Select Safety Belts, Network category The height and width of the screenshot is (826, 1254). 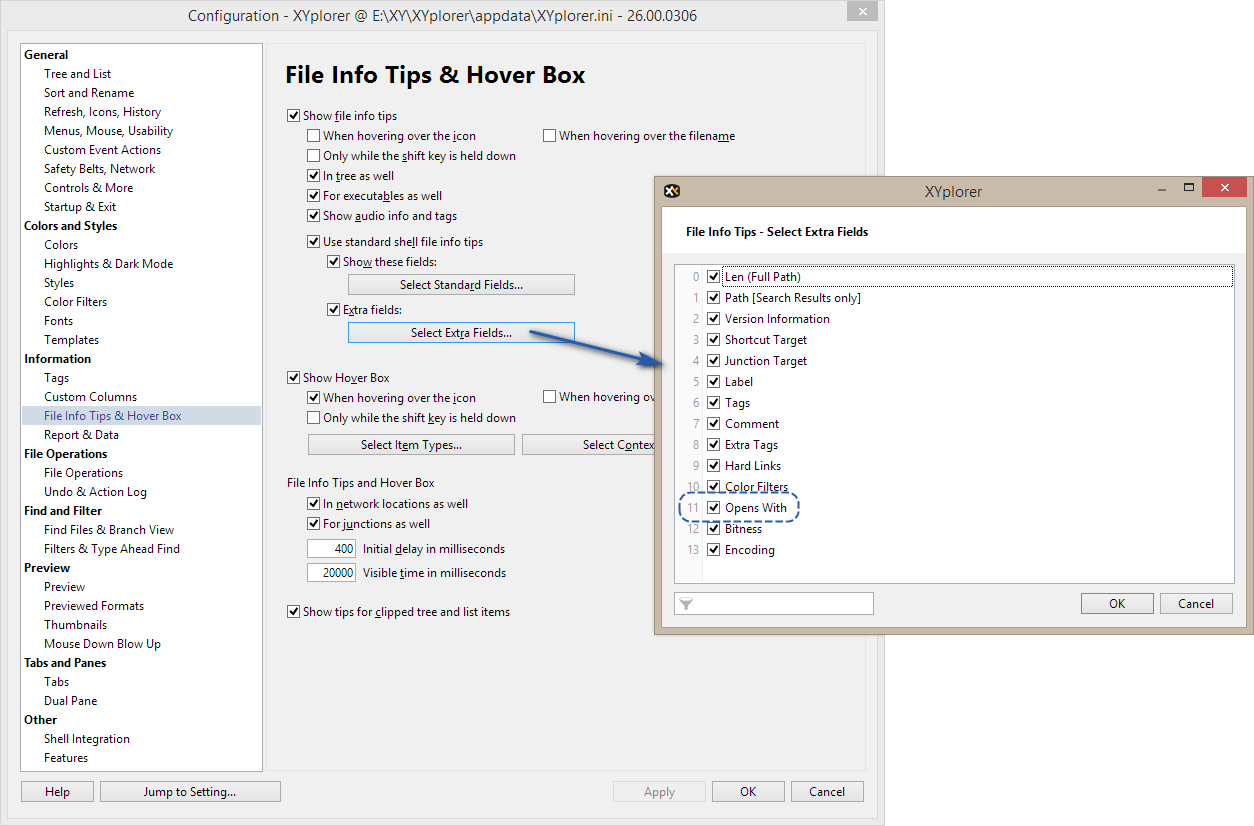tap(100, 169)
